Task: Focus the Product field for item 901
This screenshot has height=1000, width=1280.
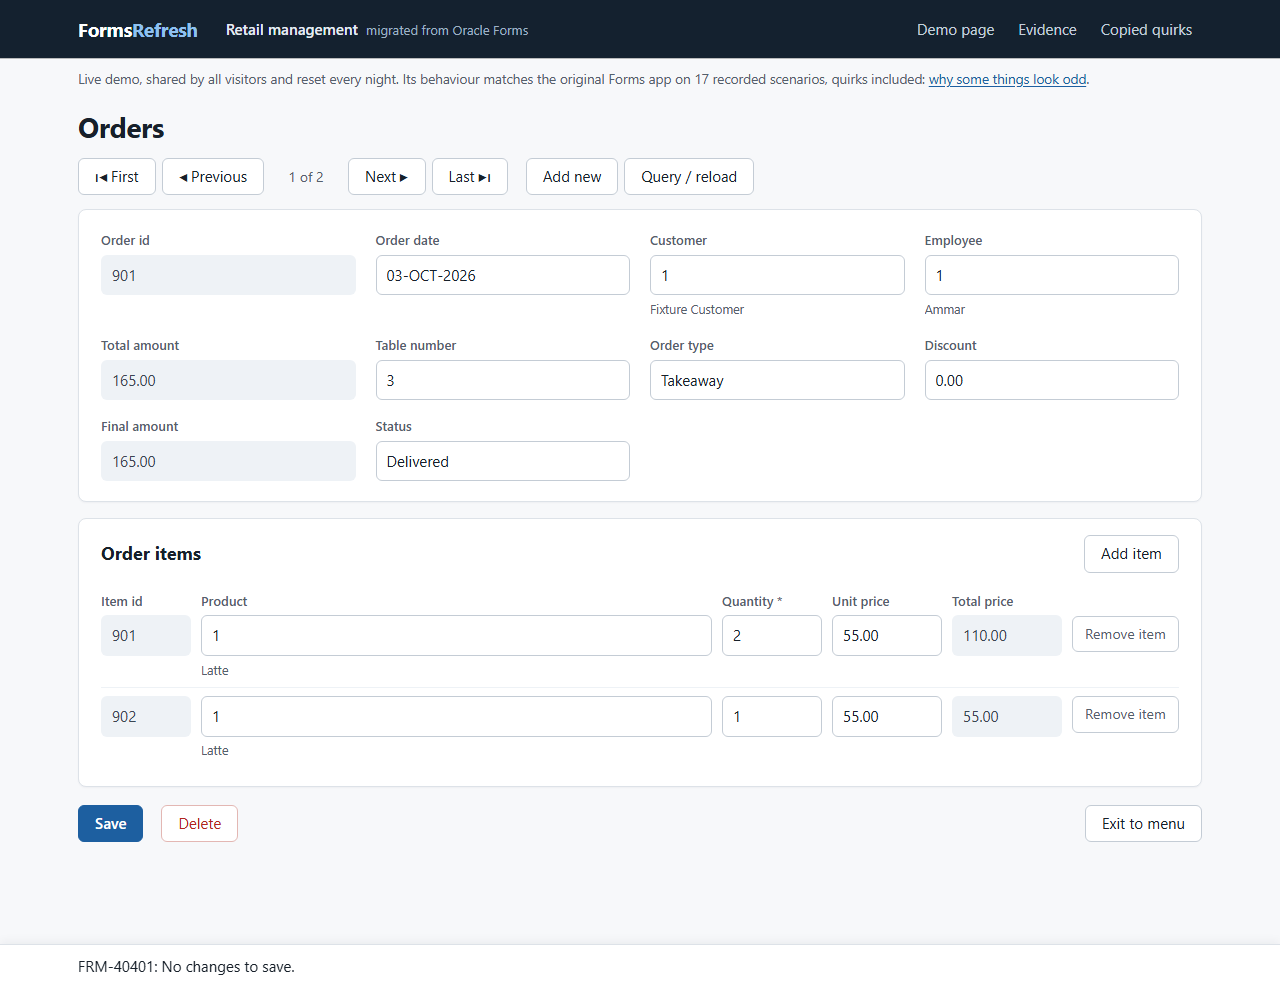Action: pos(456,636)
